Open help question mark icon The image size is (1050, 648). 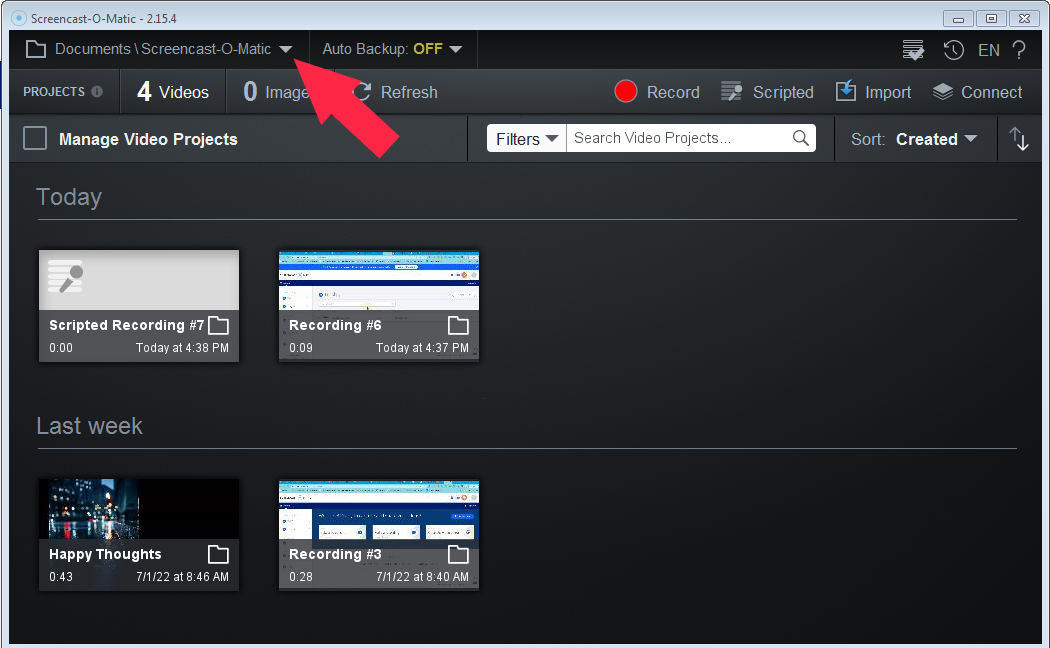pyautogui.click(x=1019, y=50)
